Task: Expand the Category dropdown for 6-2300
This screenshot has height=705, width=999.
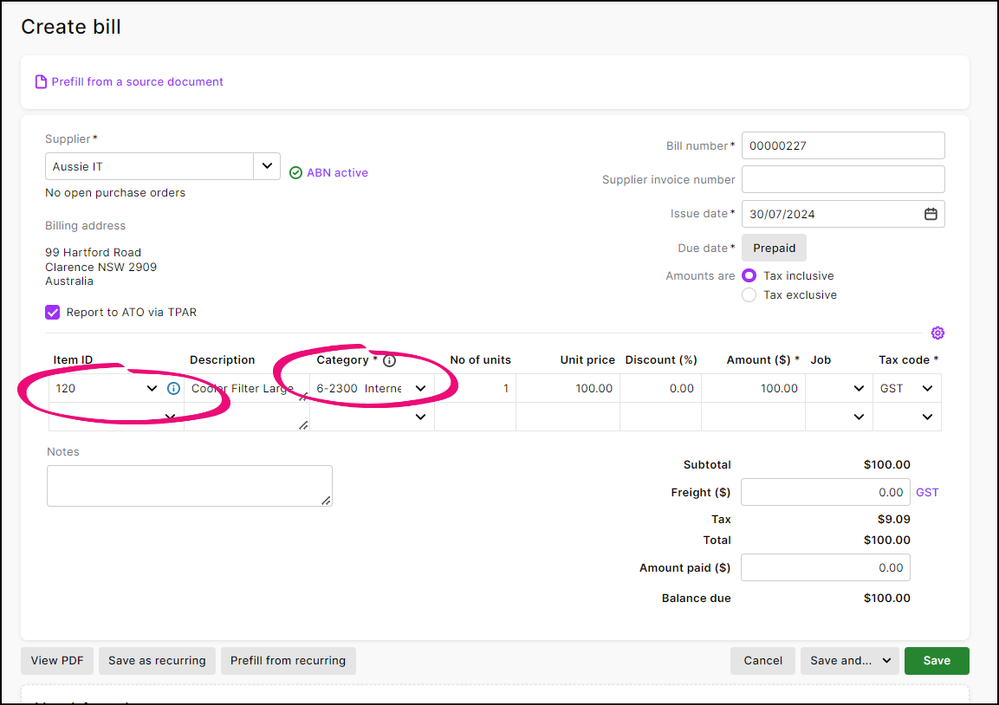Action: [421, 388]
